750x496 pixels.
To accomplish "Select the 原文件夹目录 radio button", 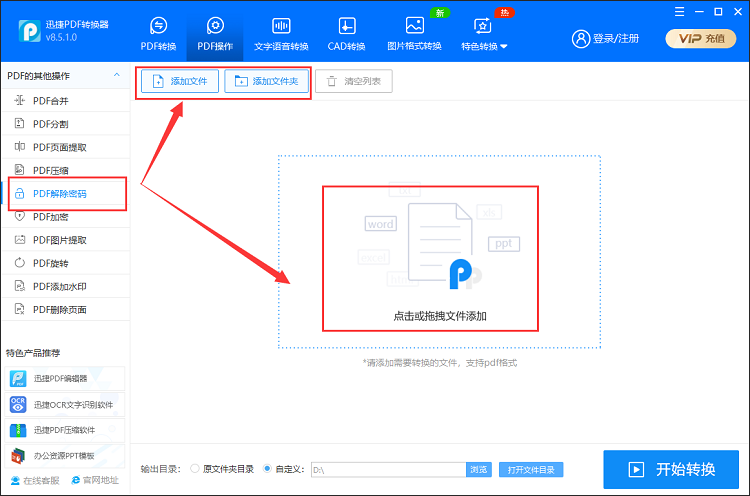I will tap(194, 469).
